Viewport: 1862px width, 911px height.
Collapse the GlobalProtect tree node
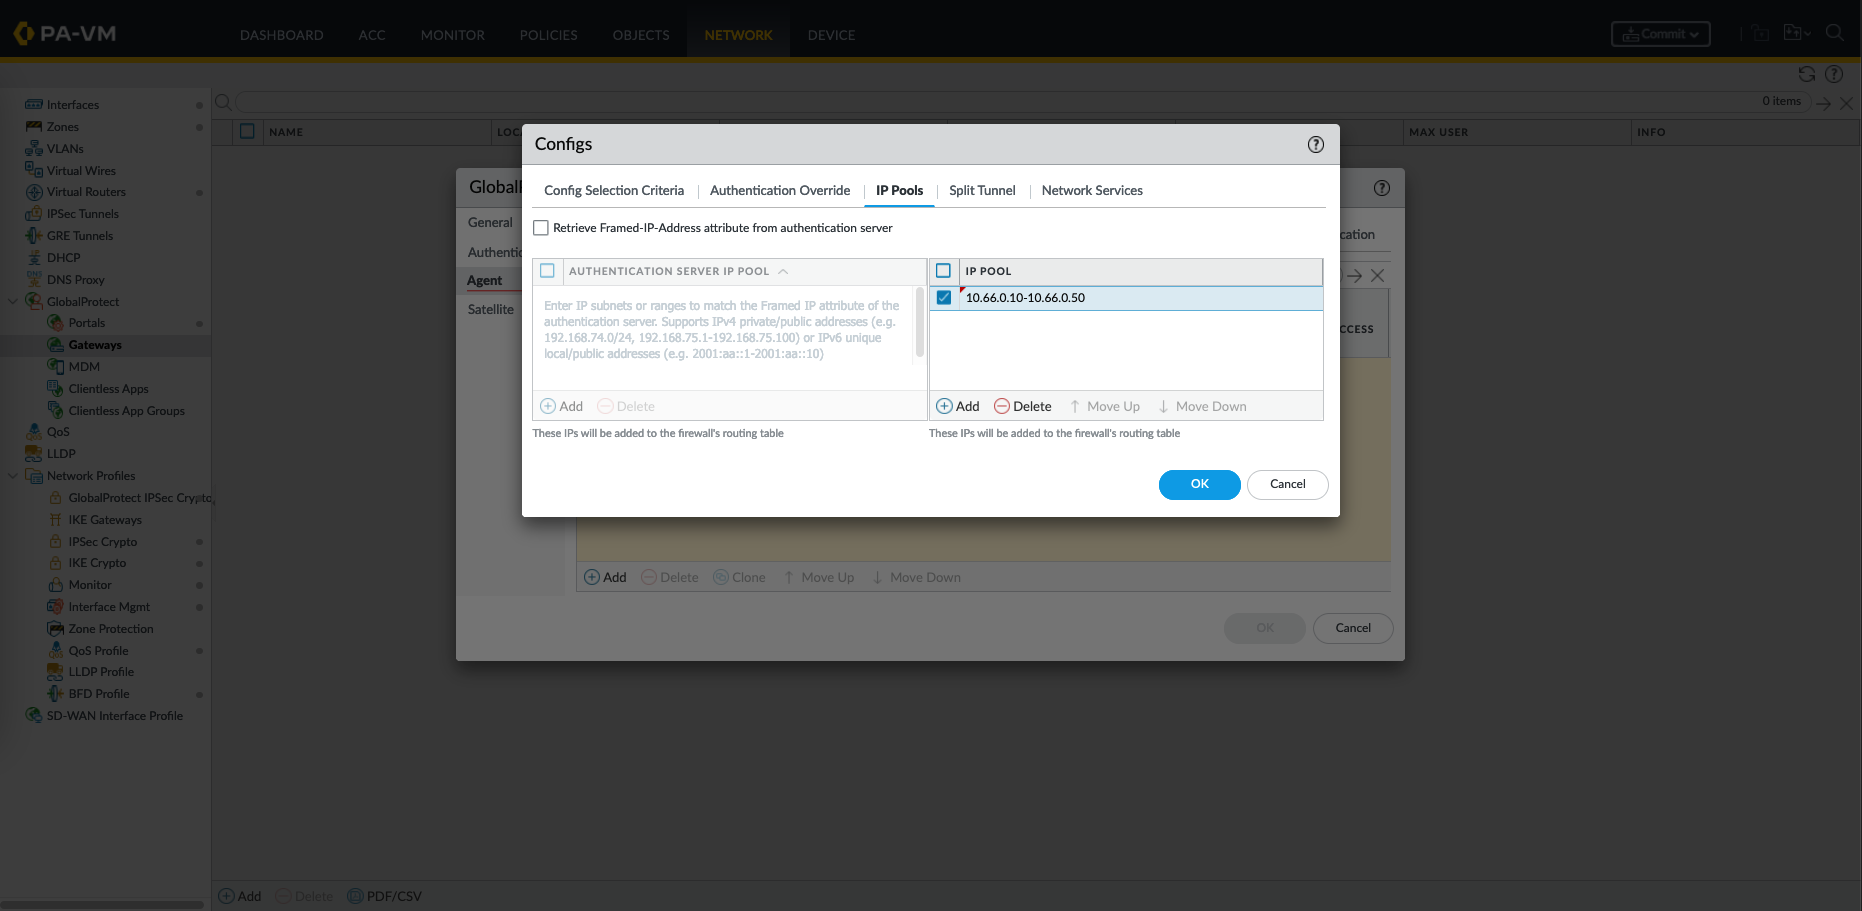(13, 301)
